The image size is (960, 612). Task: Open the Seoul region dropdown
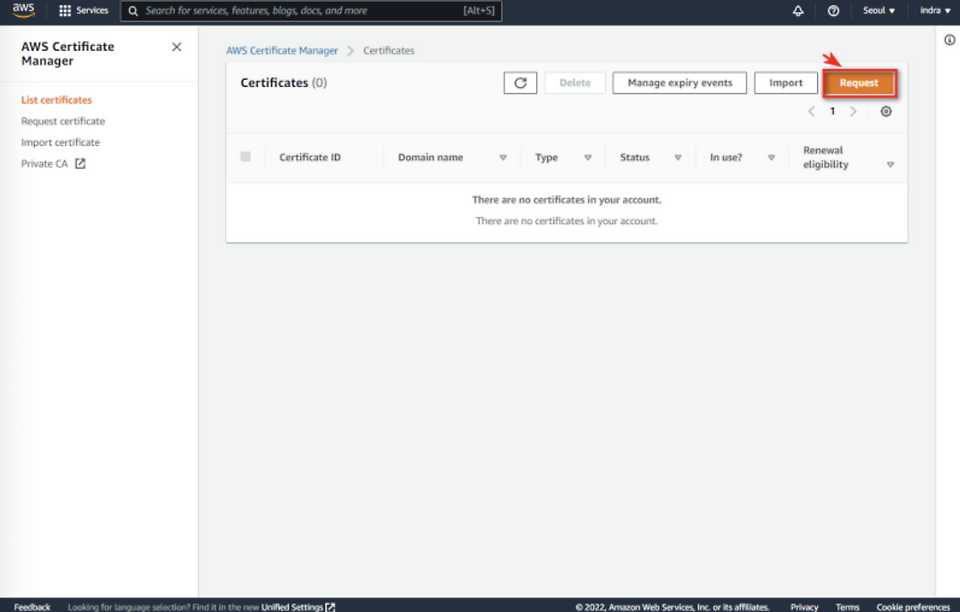879,10
